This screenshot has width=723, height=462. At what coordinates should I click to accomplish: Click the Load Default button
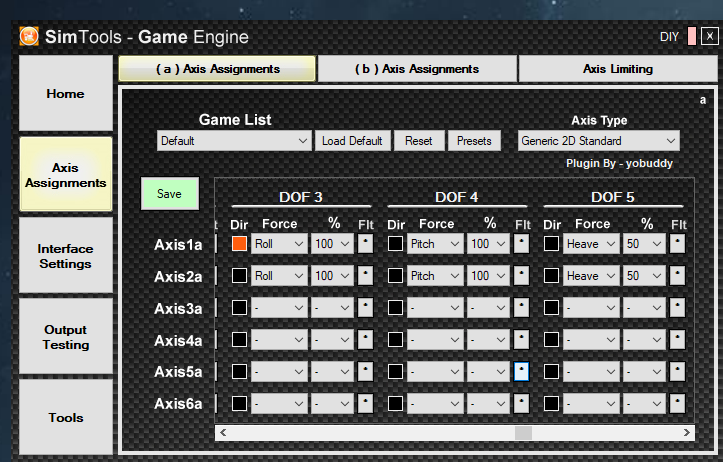(352, 141)
